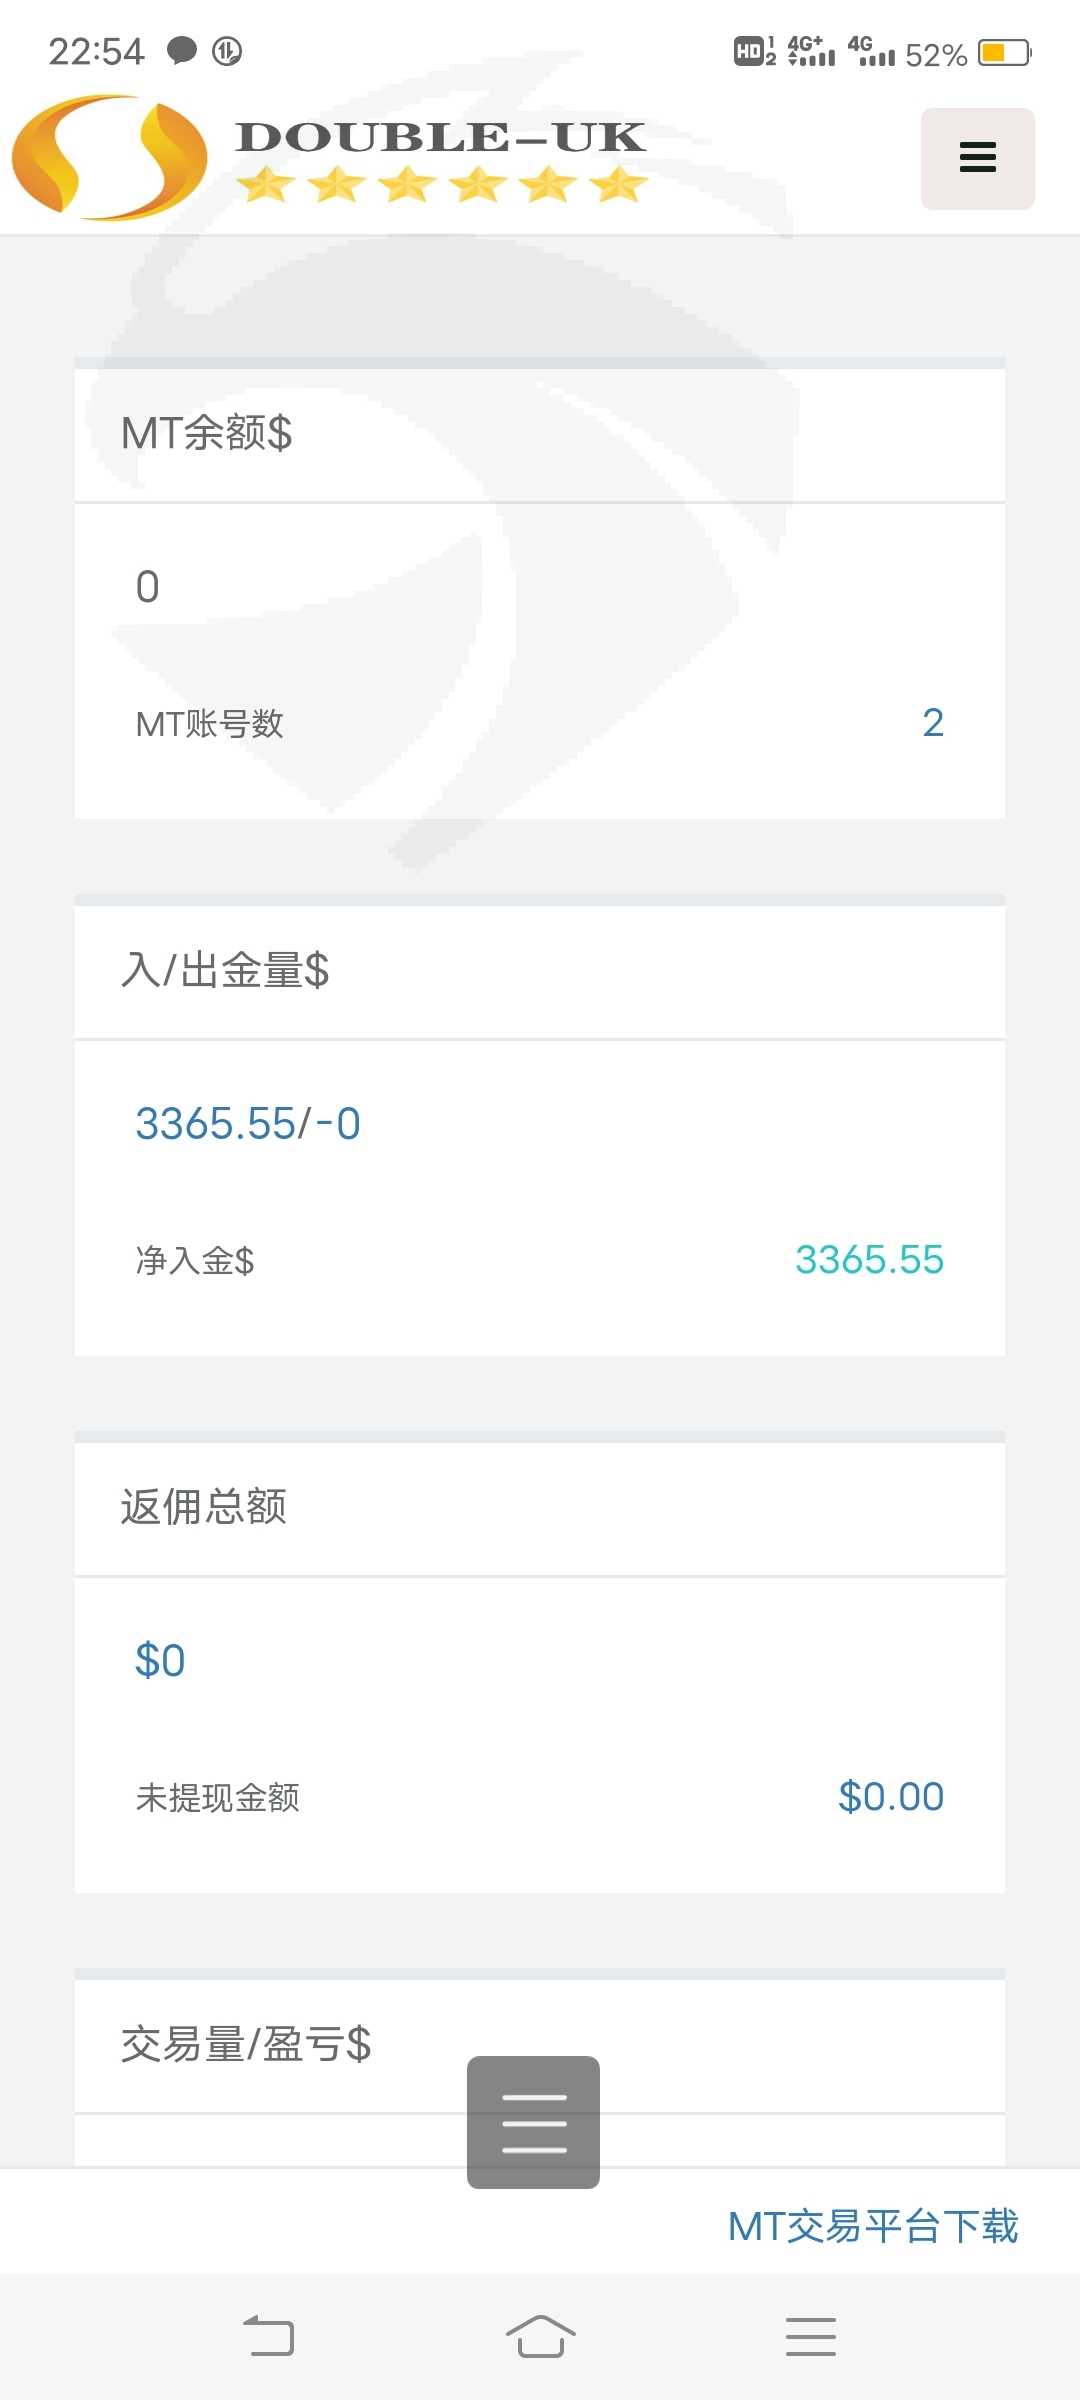Tap the Double-UK logo emblem

coord(109,158)
